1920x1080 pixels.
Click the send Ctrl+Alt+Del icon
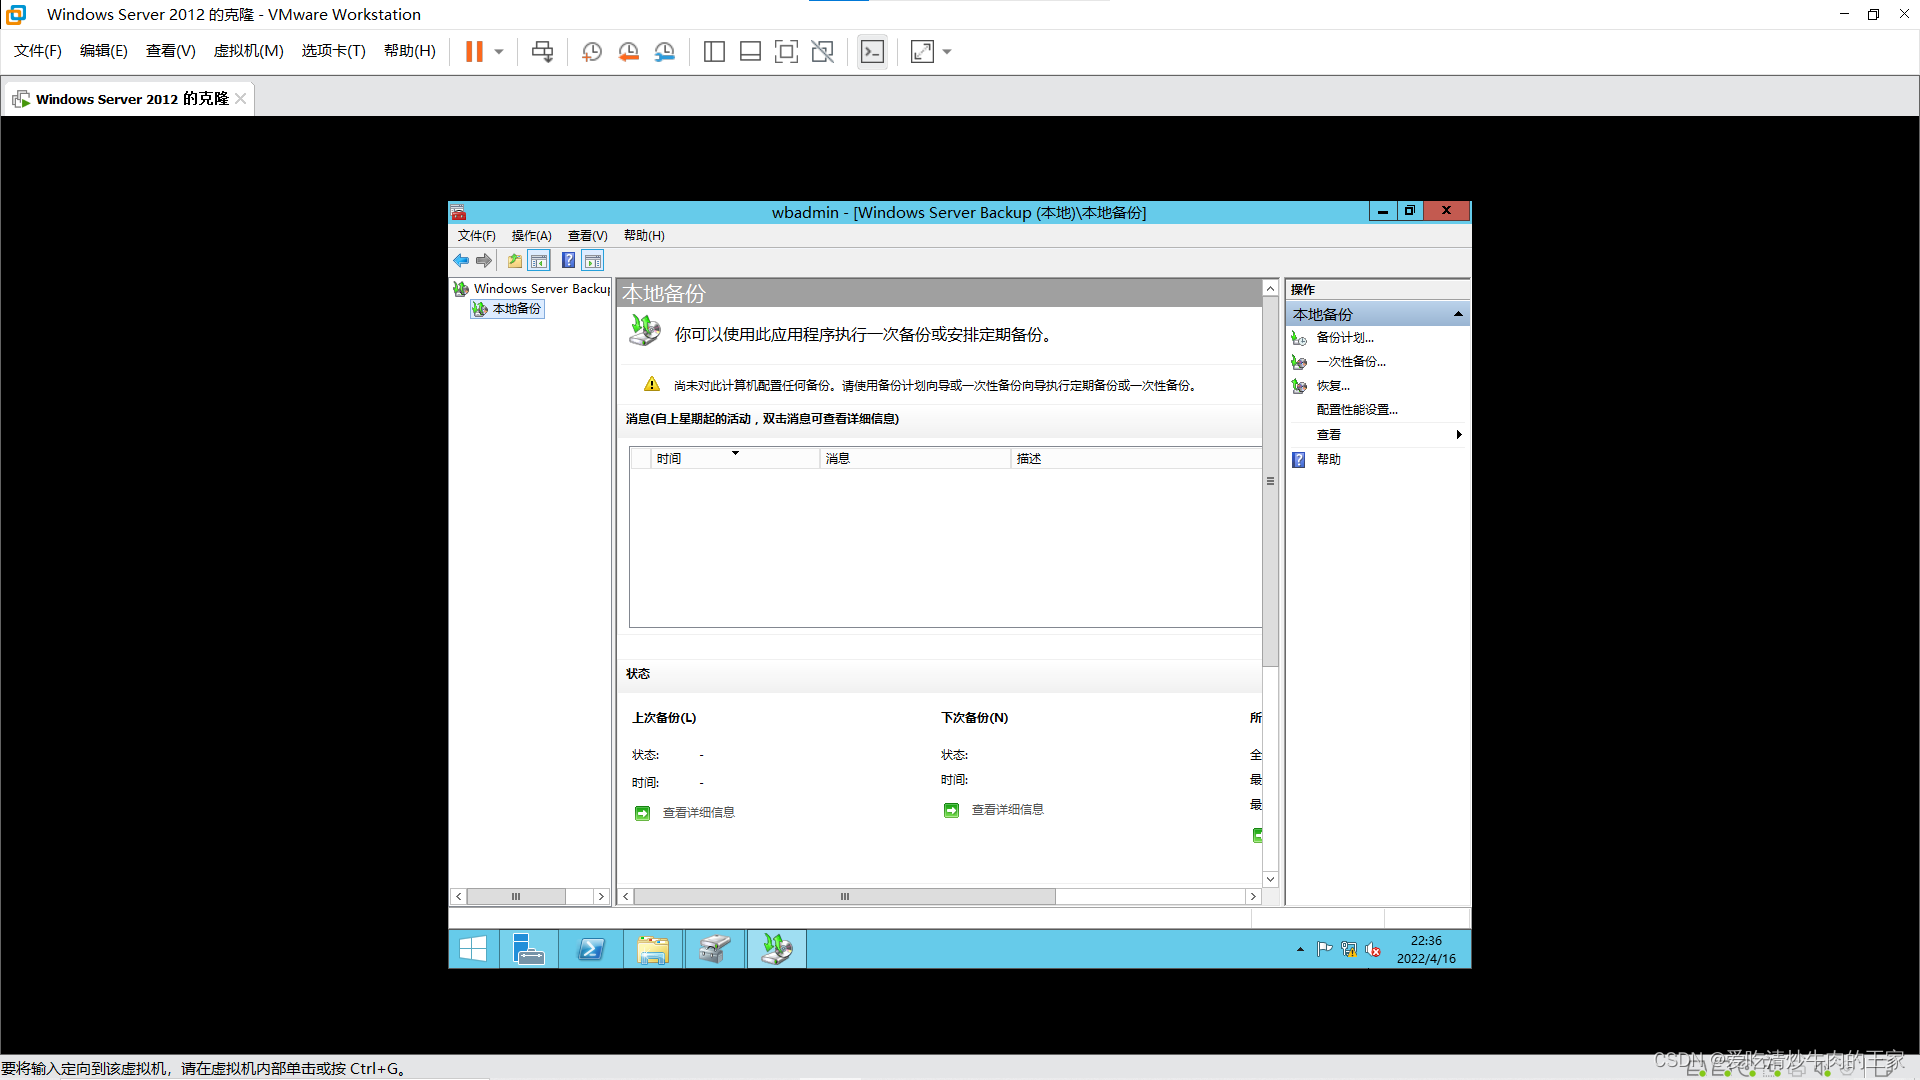click(x=542, y=52)
